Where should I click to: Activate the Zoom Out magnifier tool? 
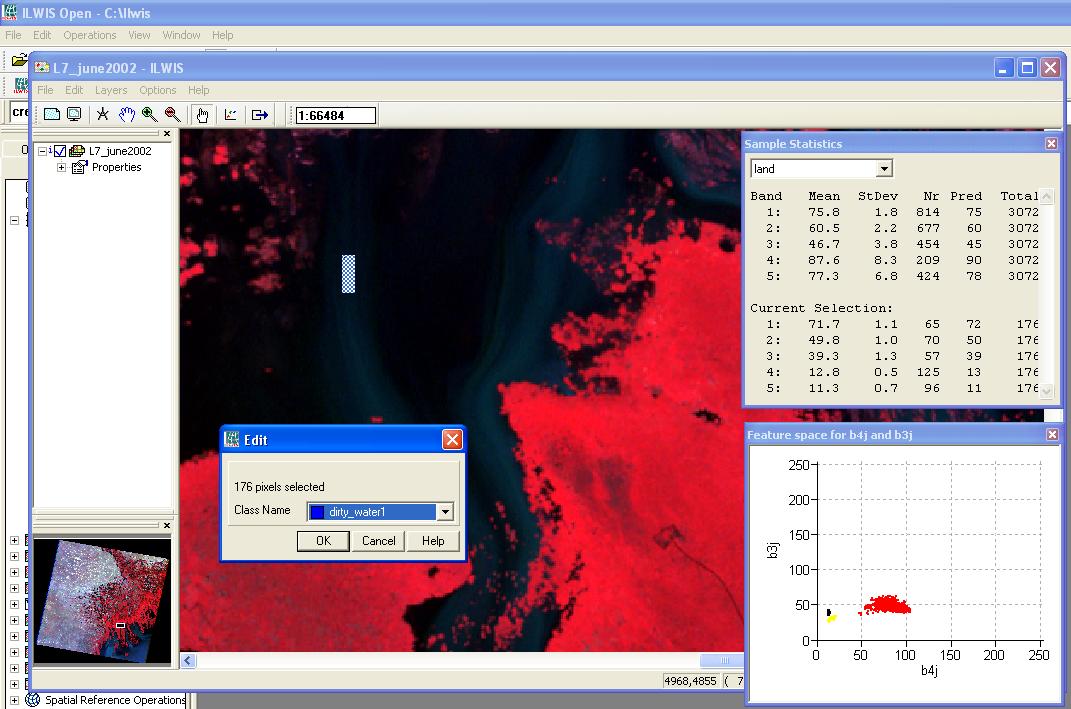[x=172, y=115]
